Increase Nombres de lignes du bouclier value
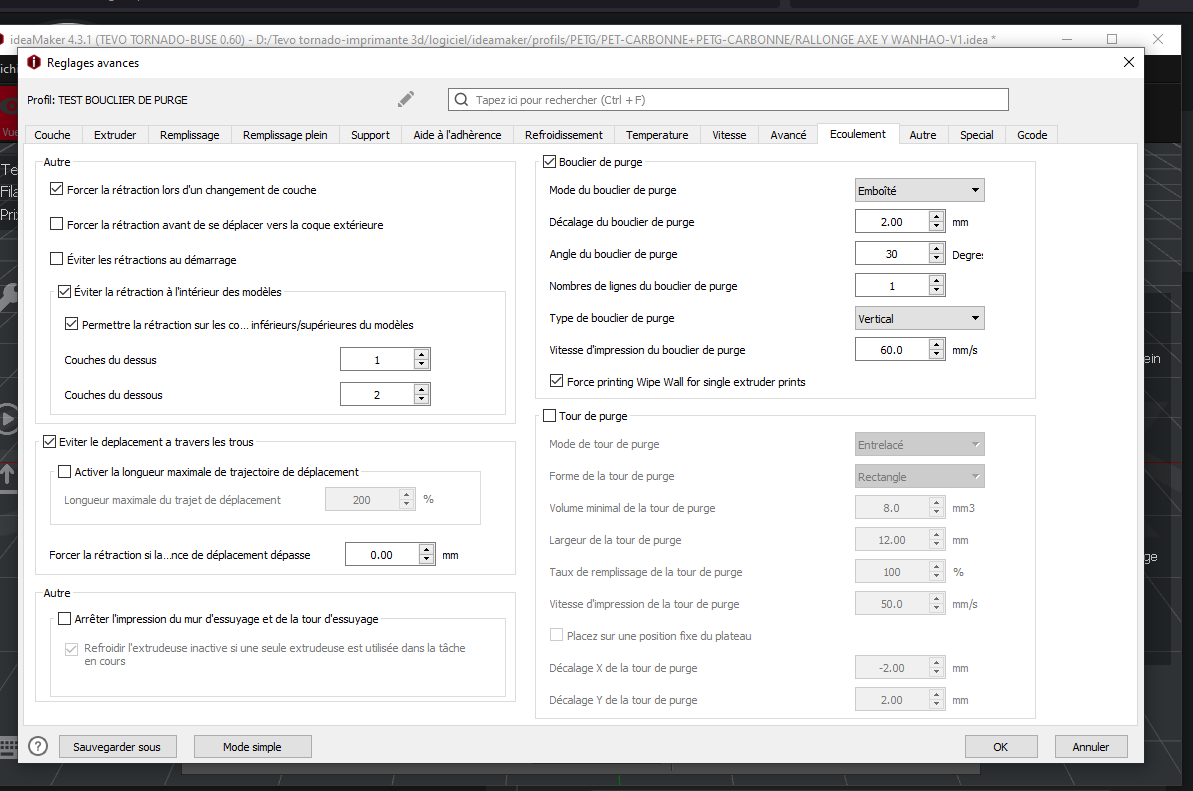The image size is (1193, 791). point(937,281)
